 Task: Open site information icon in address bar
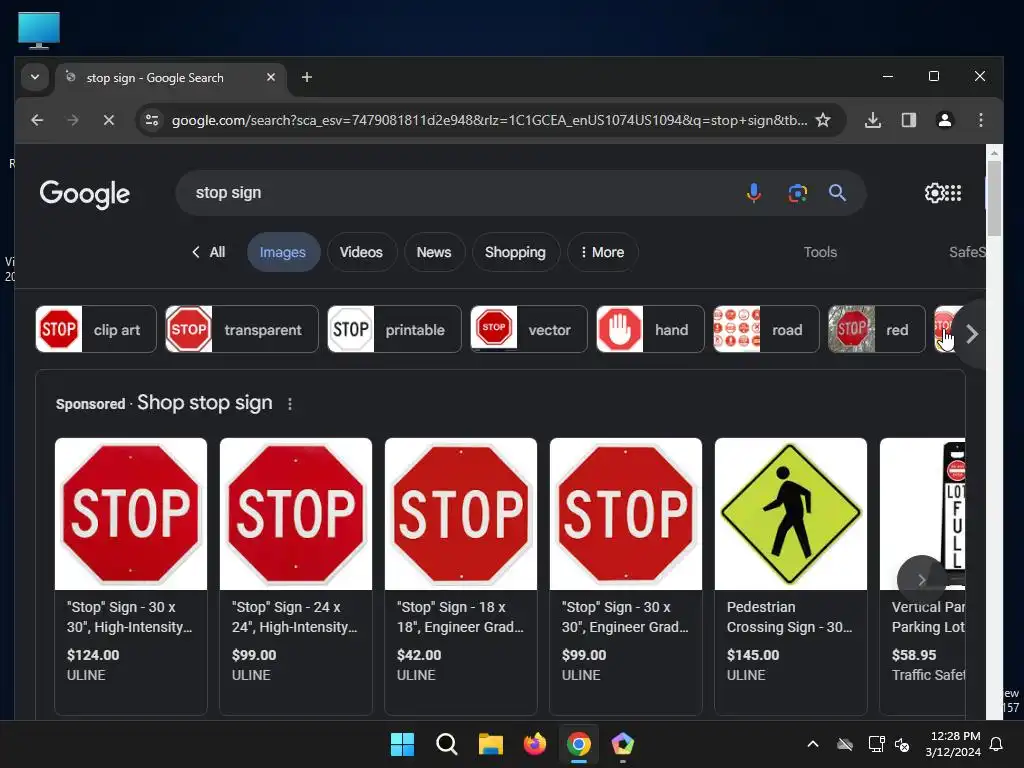[152, 120]
